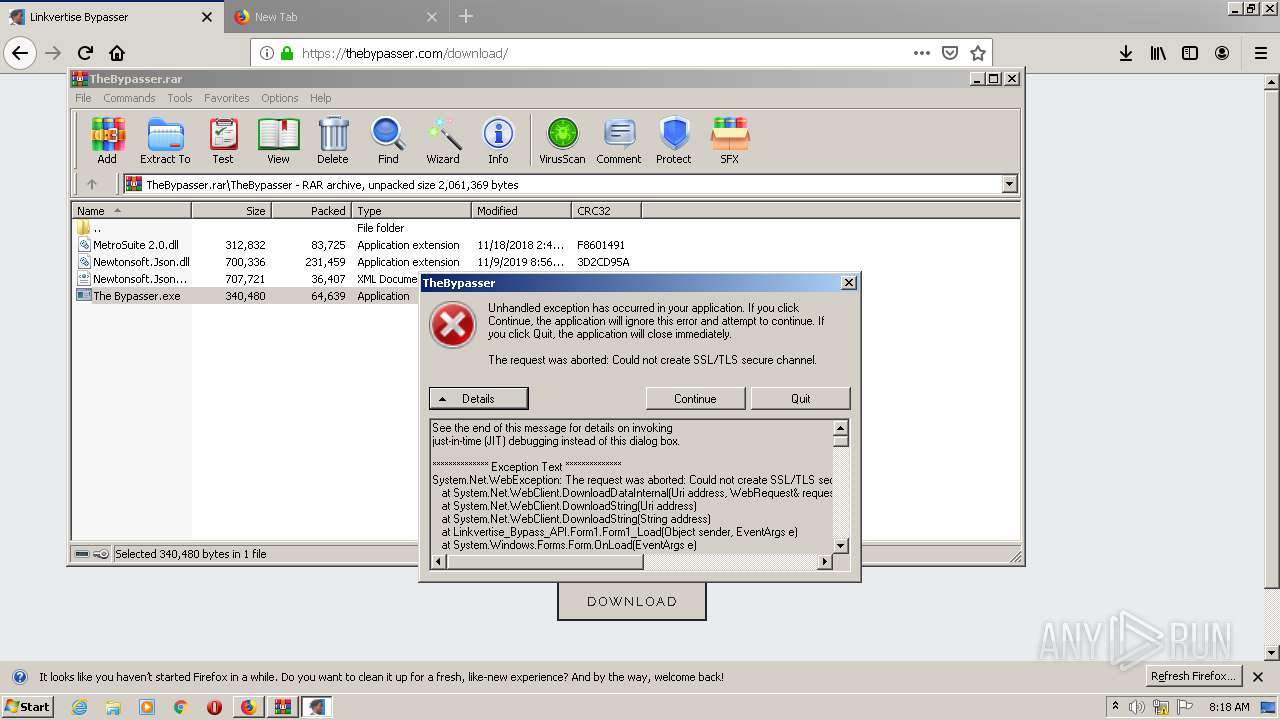Screen dimensions: 1280x720
Task: Click the Pocket save icon
Action: [950, 53]
